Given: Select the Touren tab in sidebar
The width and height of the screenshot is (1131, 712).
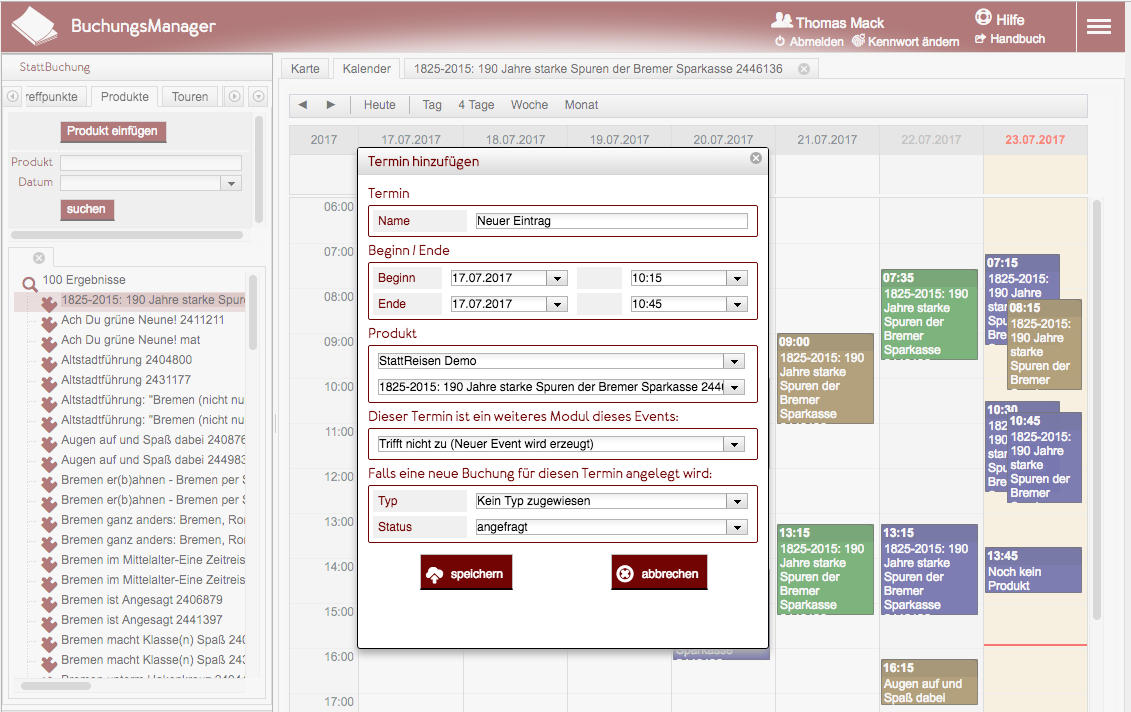Looking at the screenshot, I should [x=190, y=97].
